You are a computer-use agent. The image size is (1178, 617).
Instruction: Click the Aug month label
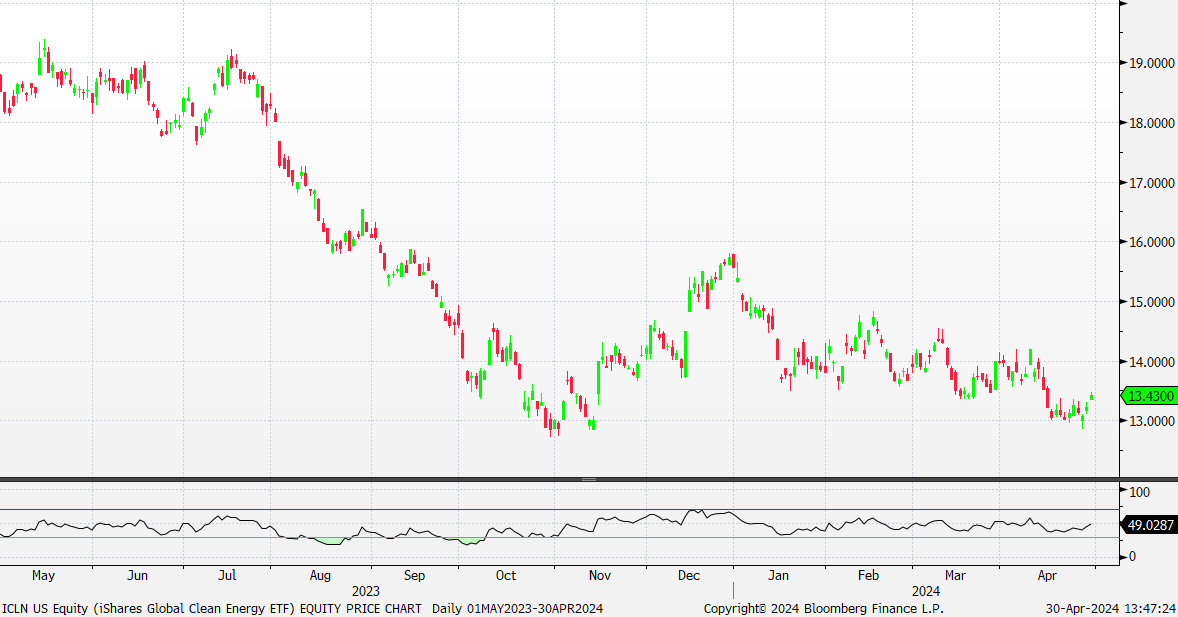click(320, 576)
